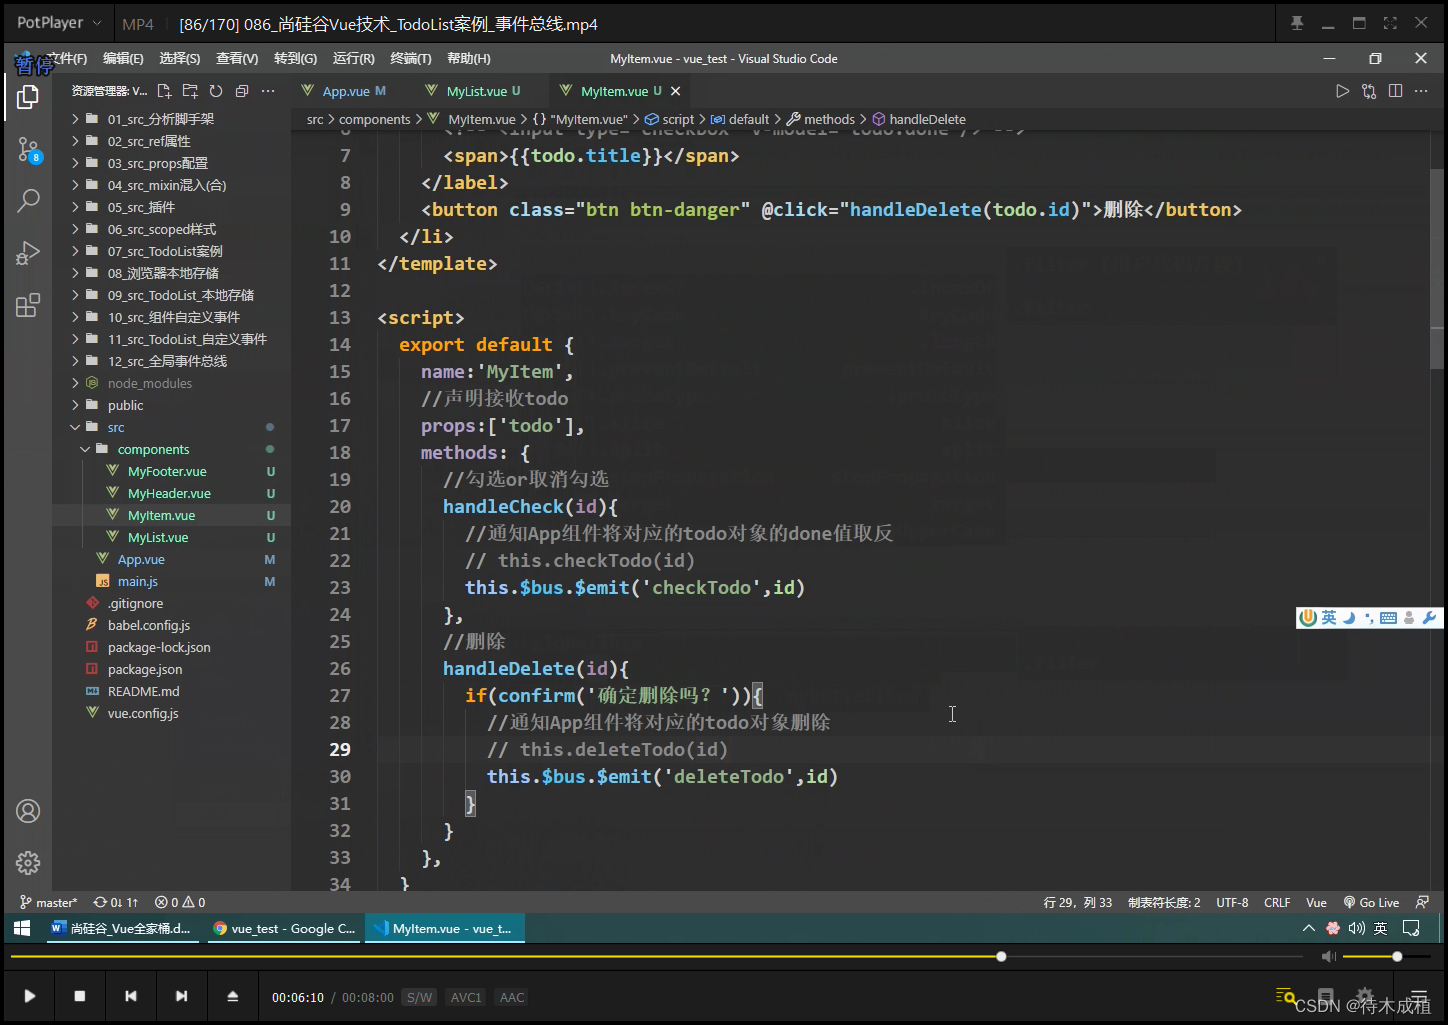Open Accounts icon in activity bar

pyautogui.click(x=28, y=811)
